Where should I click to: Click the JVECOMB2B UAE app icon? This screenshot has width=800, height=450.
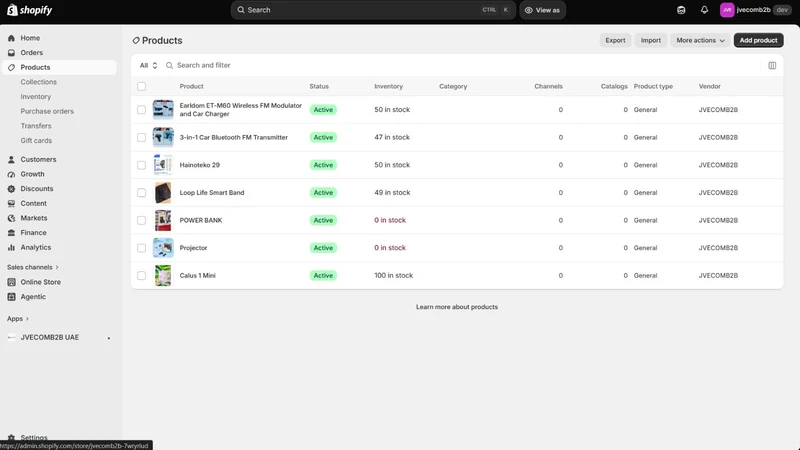click(x=11, y=337)
